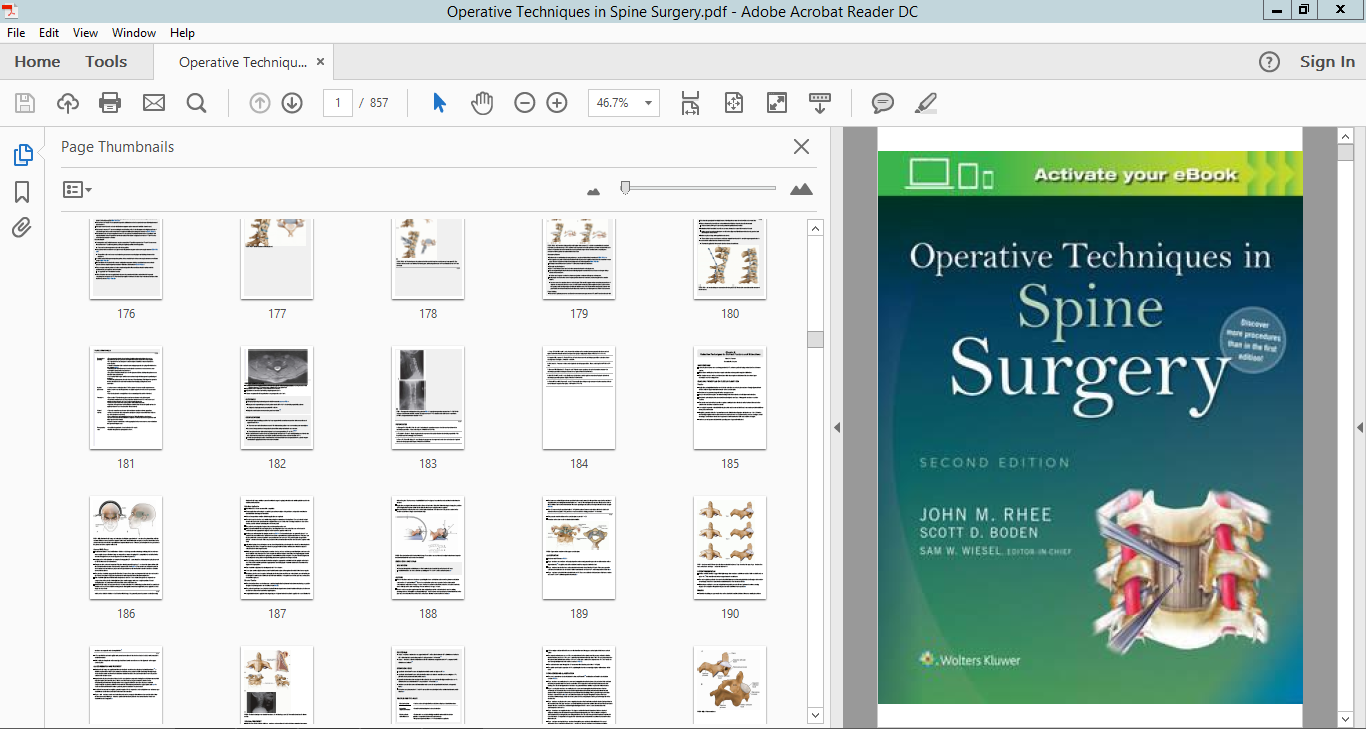
Task: Select page 180 thumbnail
Action: click(x=730, y=259)
